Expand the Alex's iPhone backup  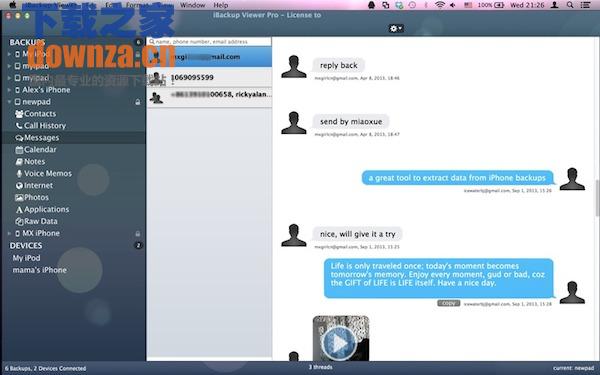[9, 90]
